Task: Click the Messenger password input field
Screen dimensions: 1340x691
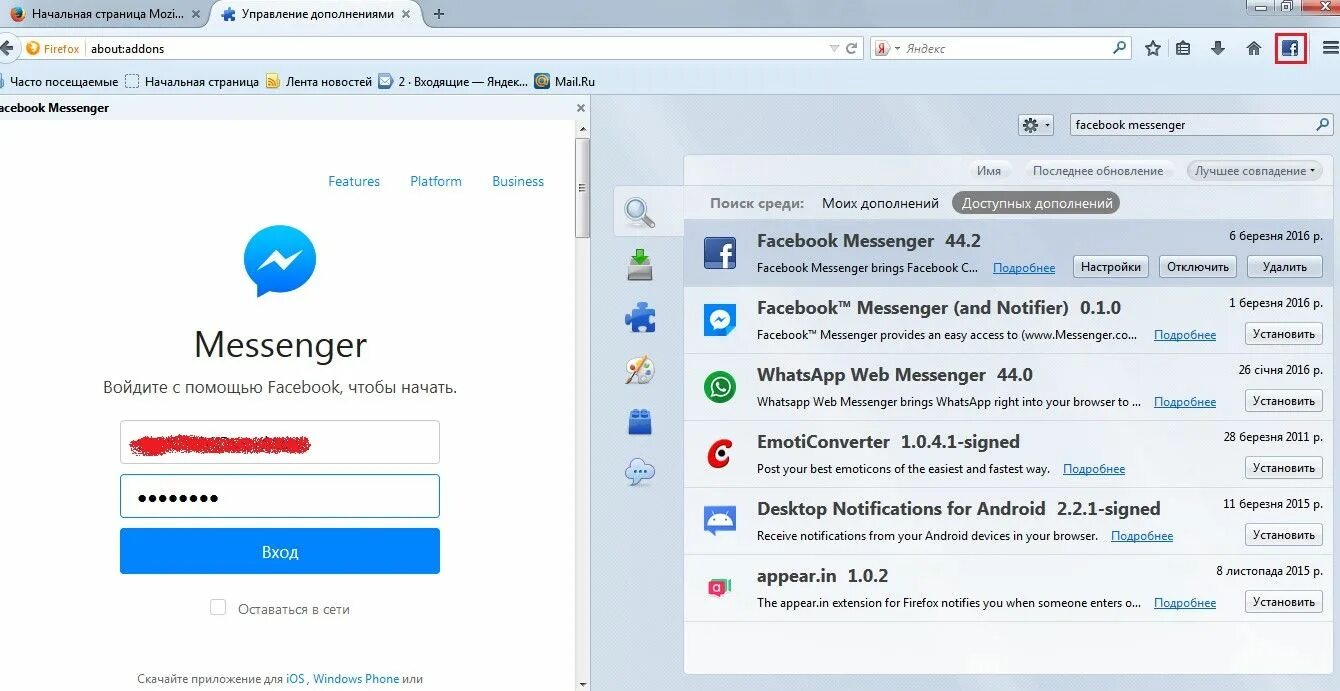Action: click(280, 496)
